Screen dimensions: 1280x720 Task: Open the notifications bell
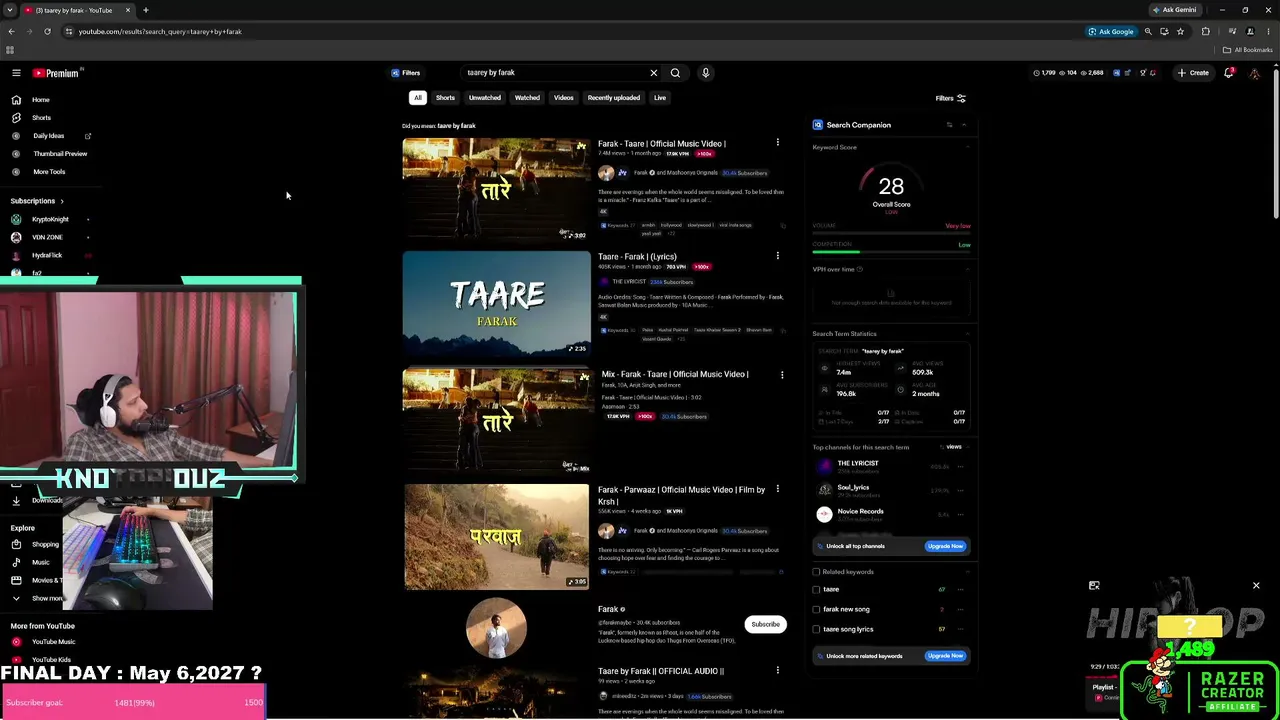pyautogui.click(x=1229, y=73)
